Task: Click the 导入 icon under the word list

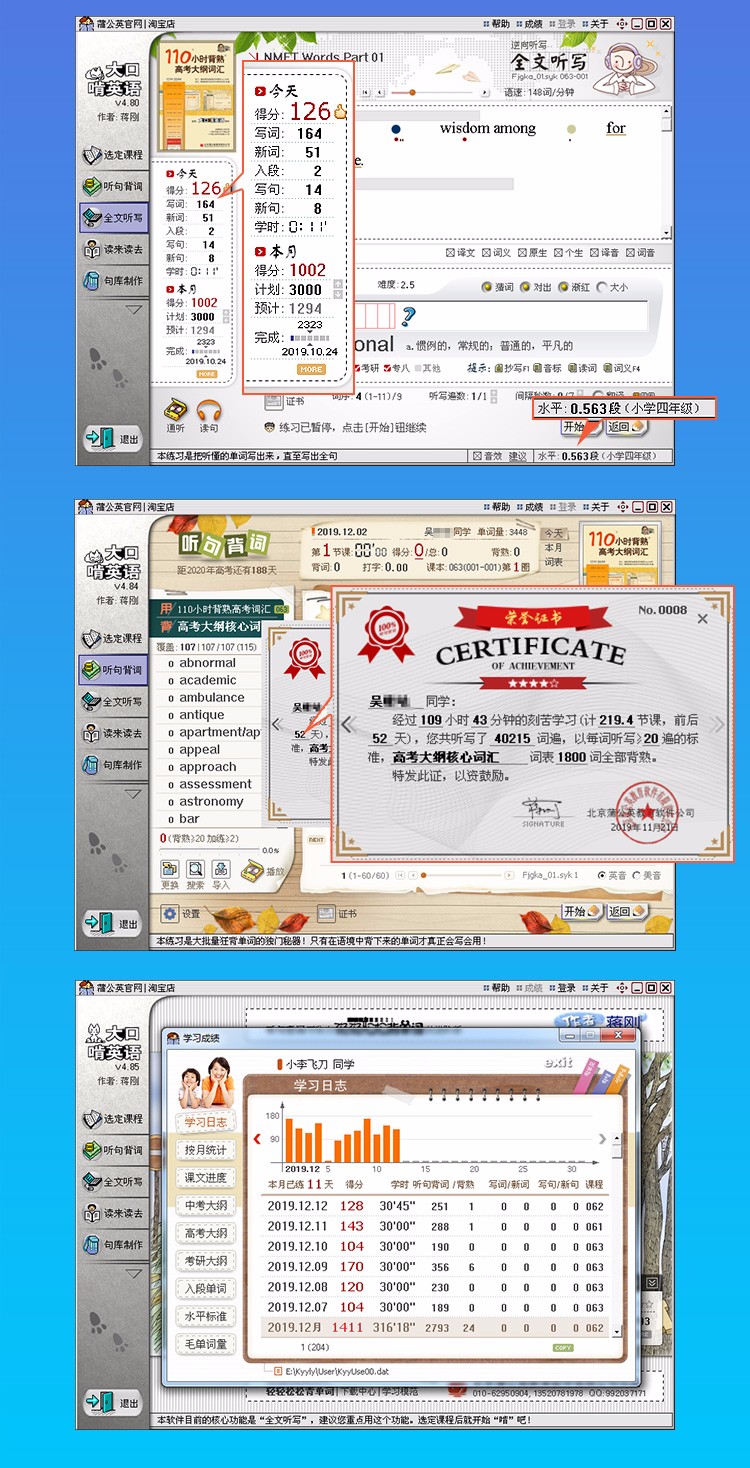Action: (x=221, y=869)
